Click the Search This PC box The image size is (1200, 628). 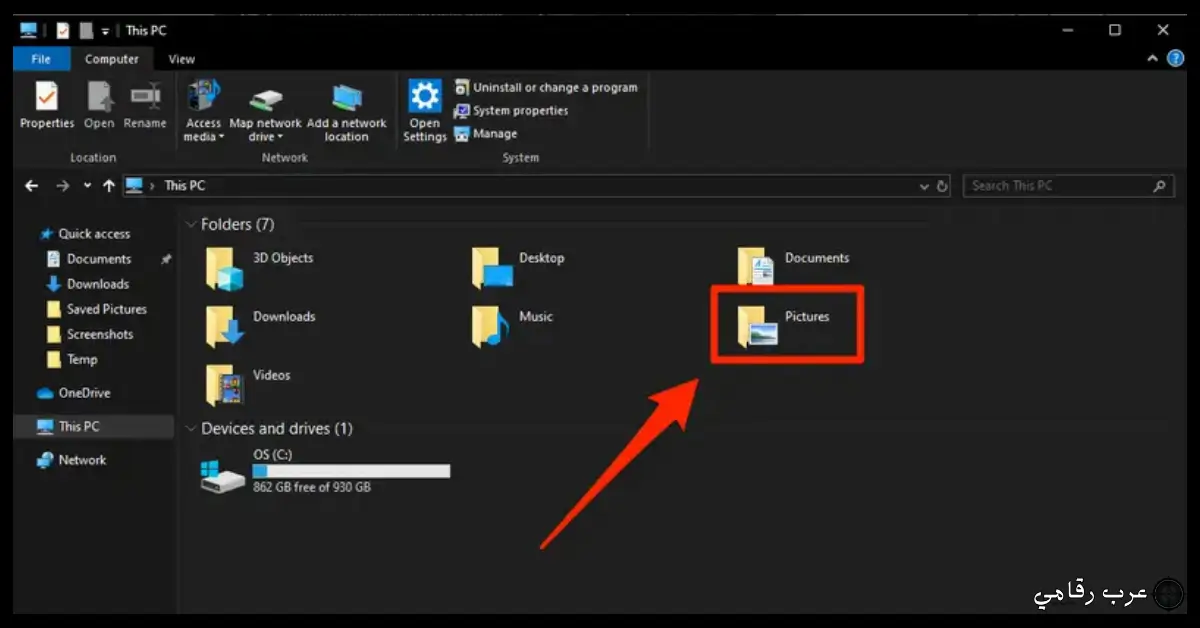[1068, 186]
